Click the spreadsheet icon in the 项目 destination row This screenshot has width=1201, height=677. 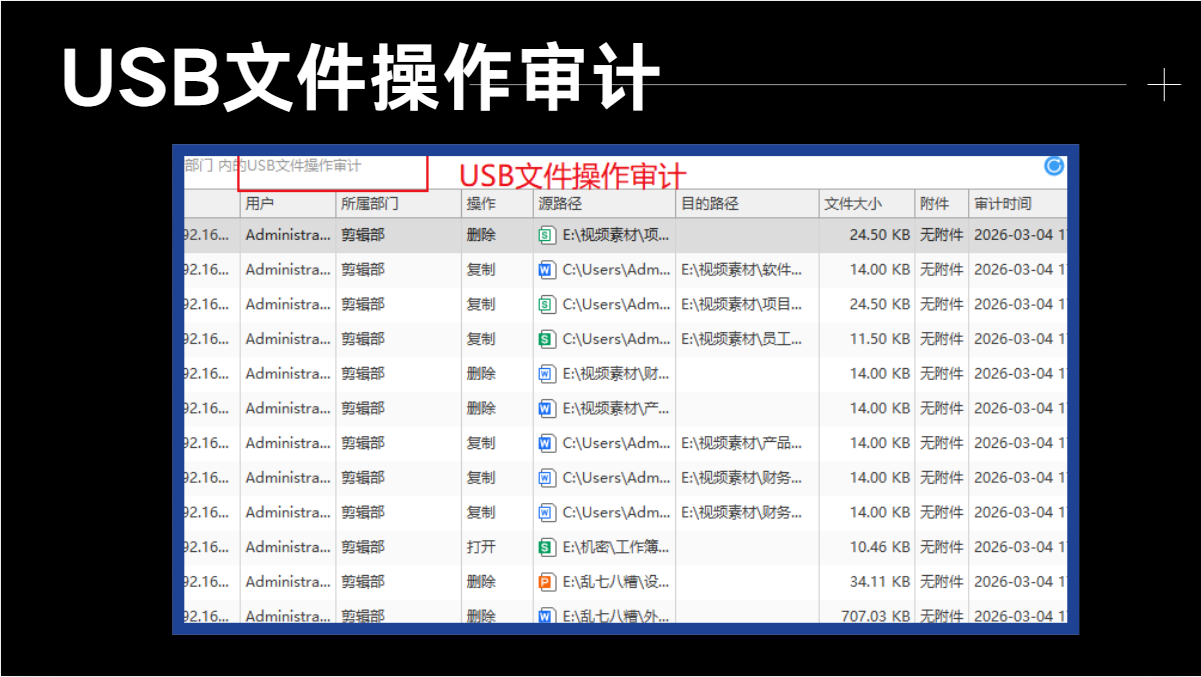(546, 304)
